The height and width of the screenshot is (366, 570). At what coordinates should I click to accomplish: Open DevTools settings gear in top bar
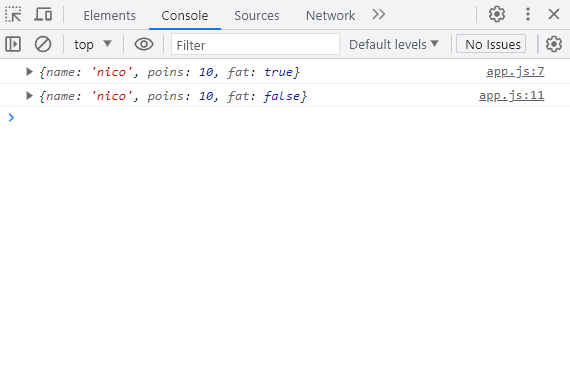497,15
